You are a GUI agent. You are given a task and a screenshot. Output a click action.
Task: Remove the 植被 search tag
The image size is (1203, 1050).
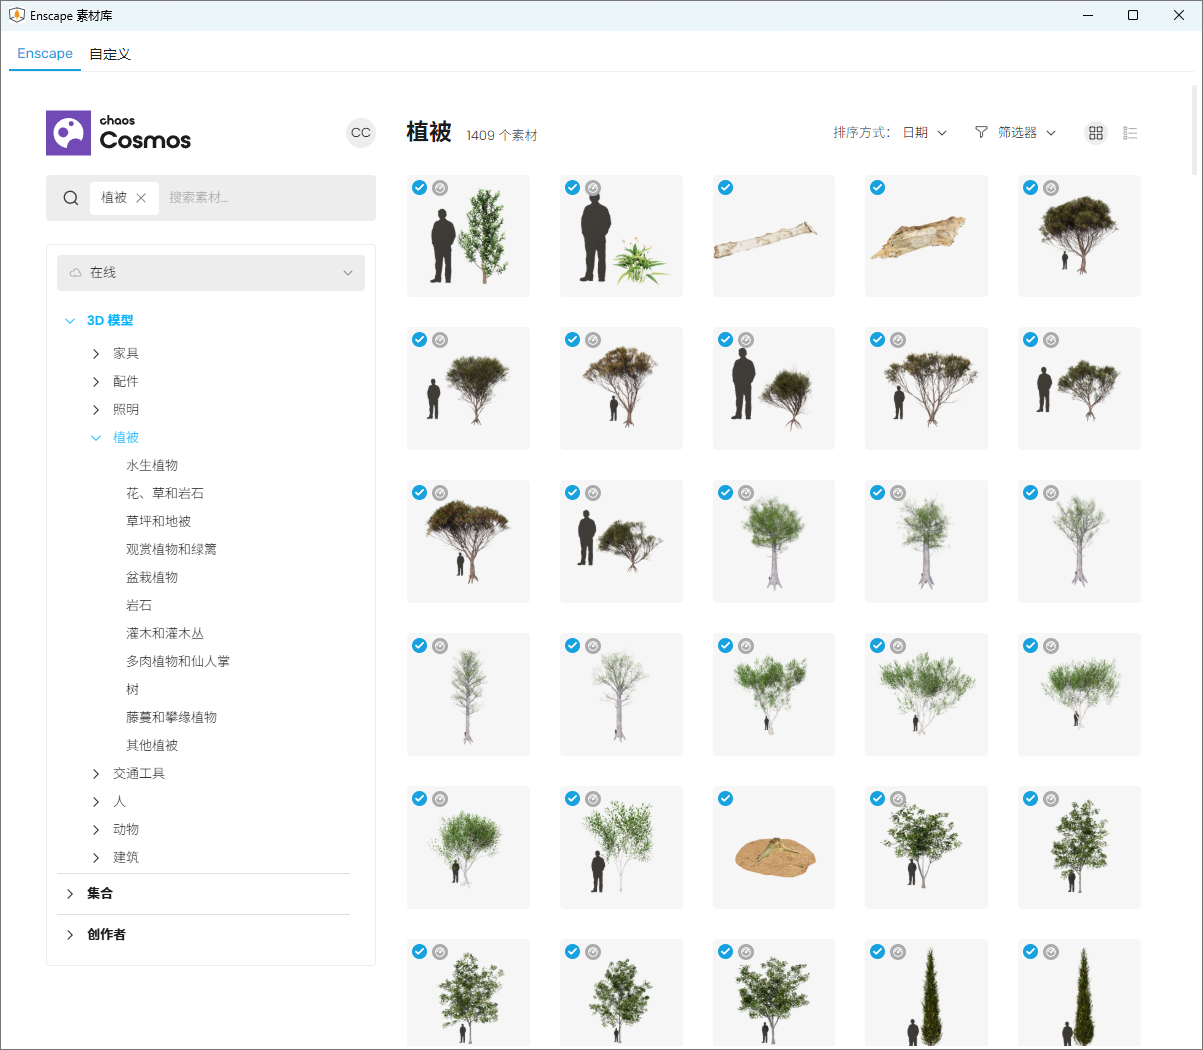coord(141,198)
